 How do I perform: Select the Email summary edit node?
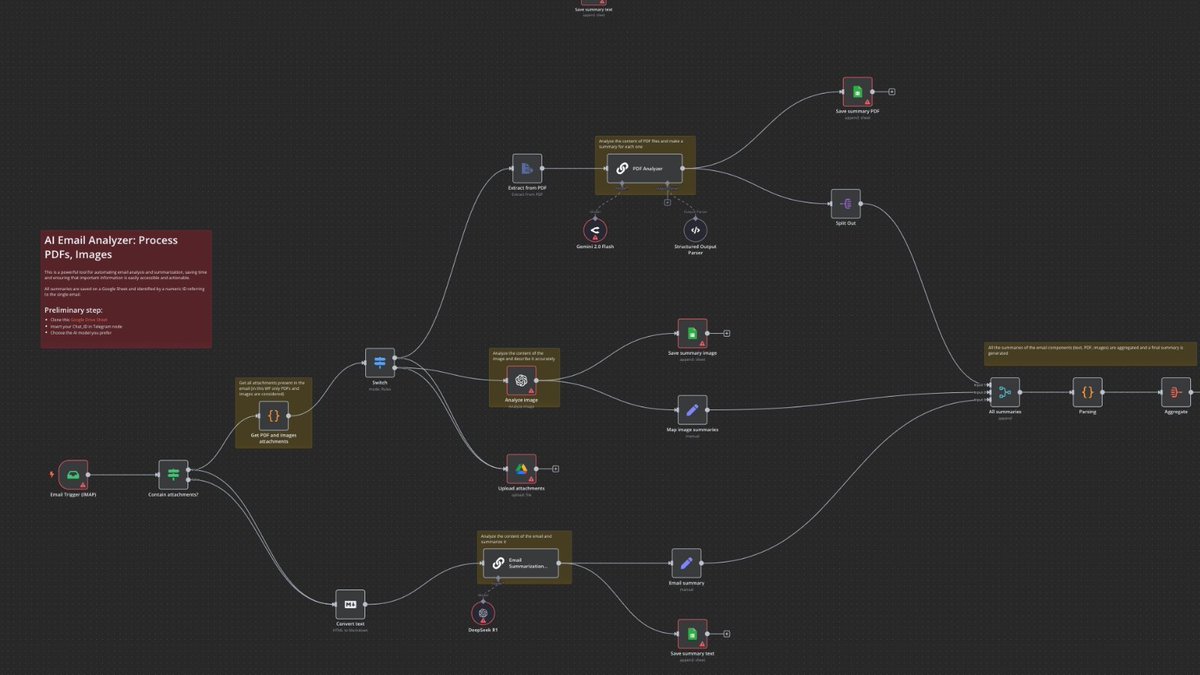pyautogui.click(x=686, y=564)
